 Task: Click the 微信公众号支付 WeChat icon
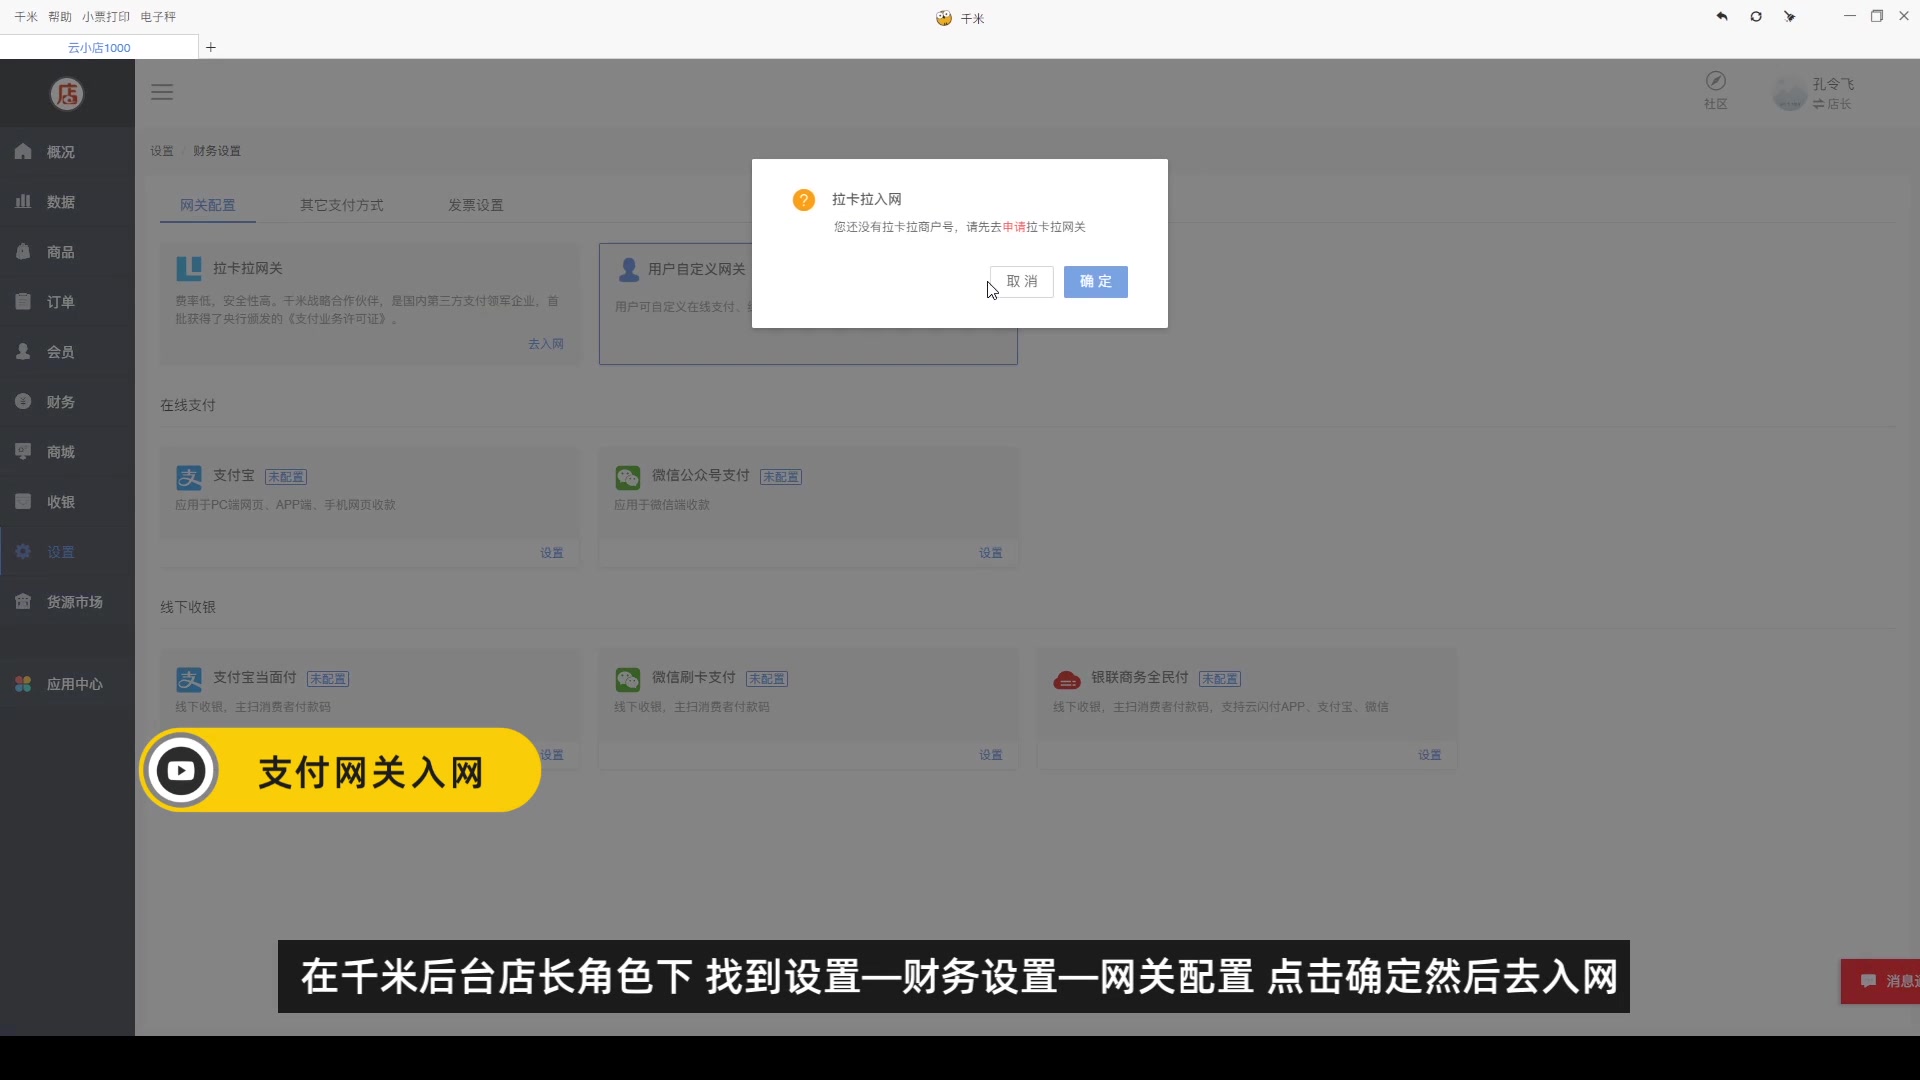[628, 478]
